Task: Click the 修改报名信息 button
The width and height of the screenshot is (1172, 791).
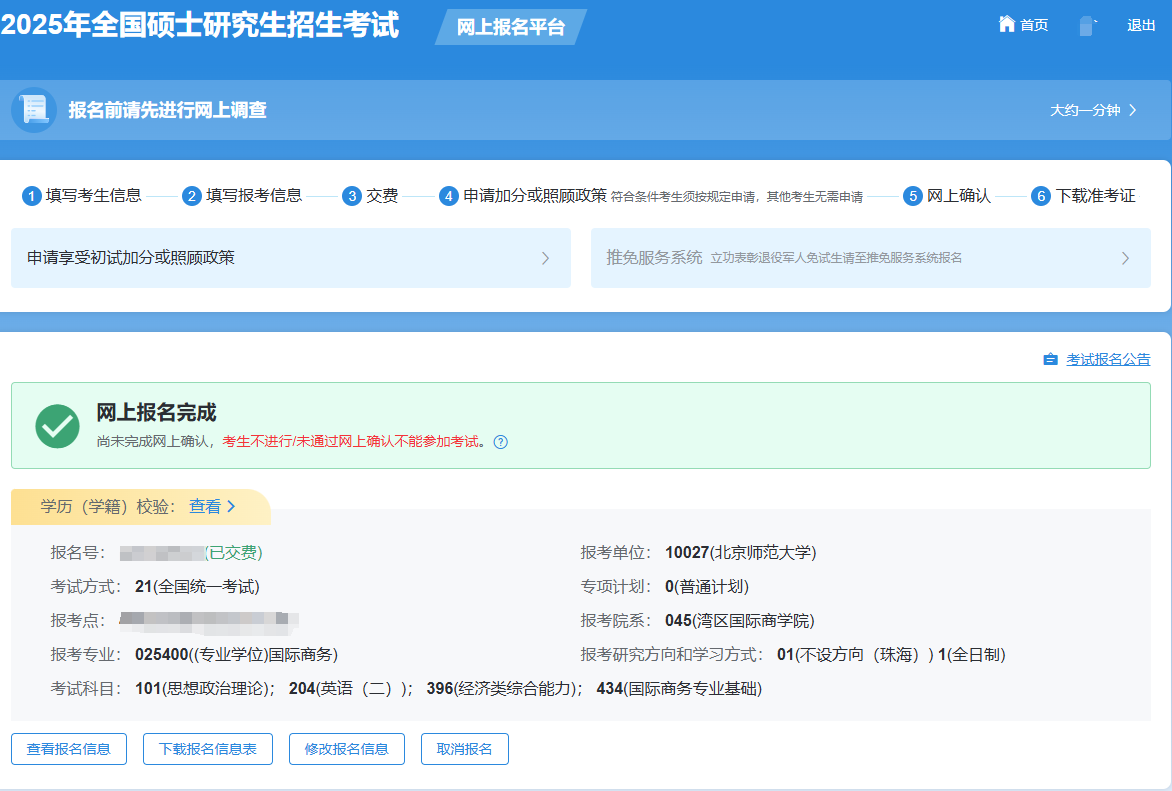Action: click(x=346, y=748)
